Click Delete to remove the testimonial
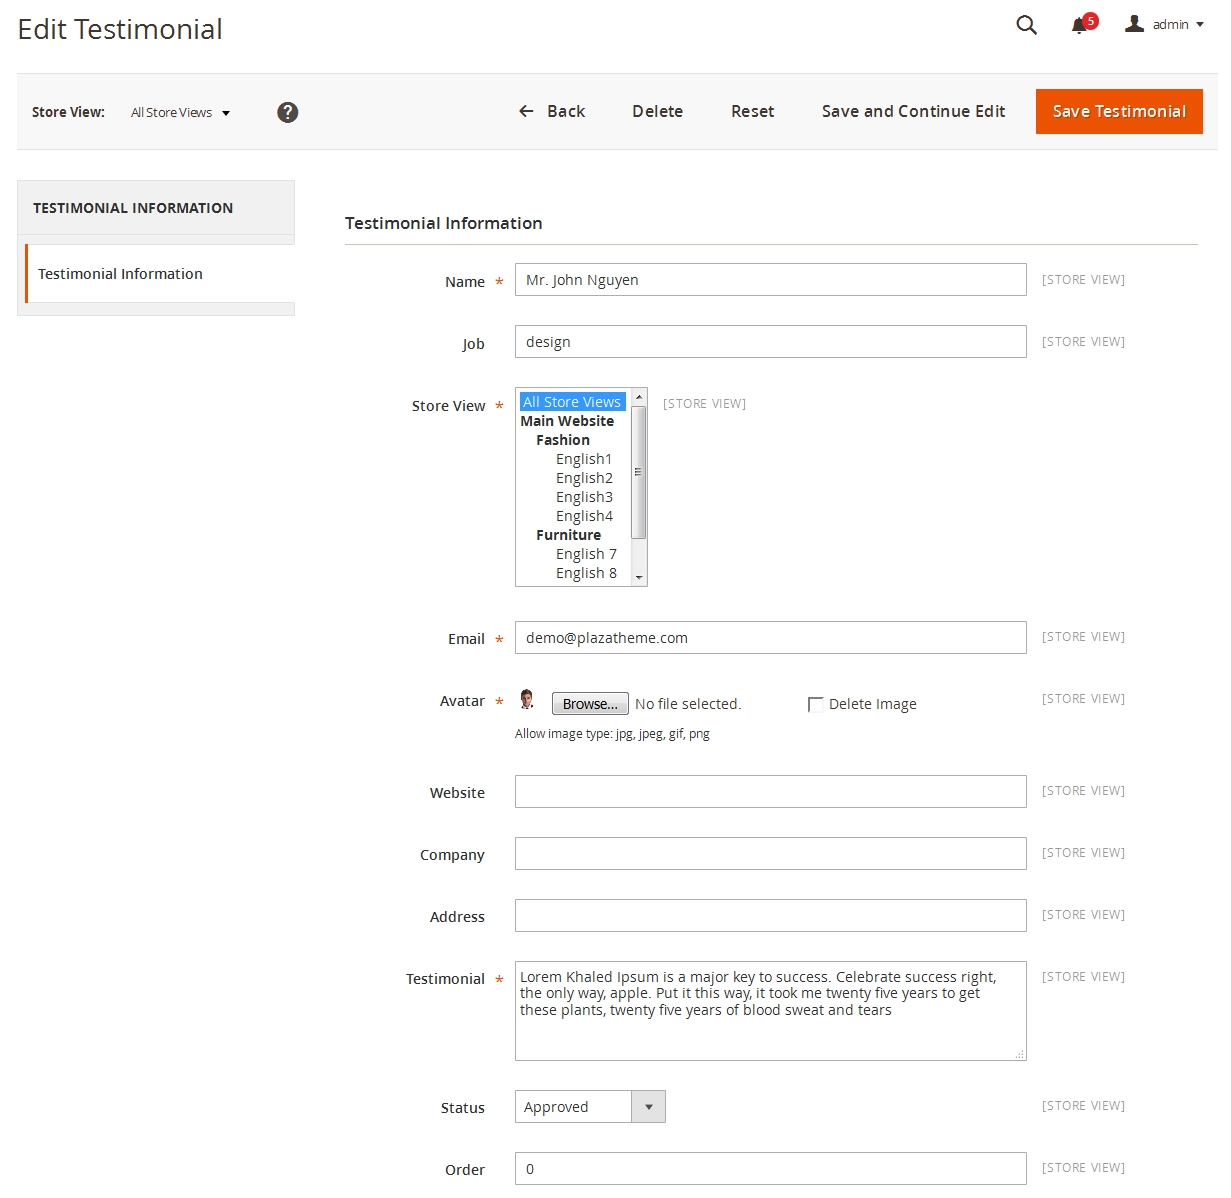 coord(657,111)
